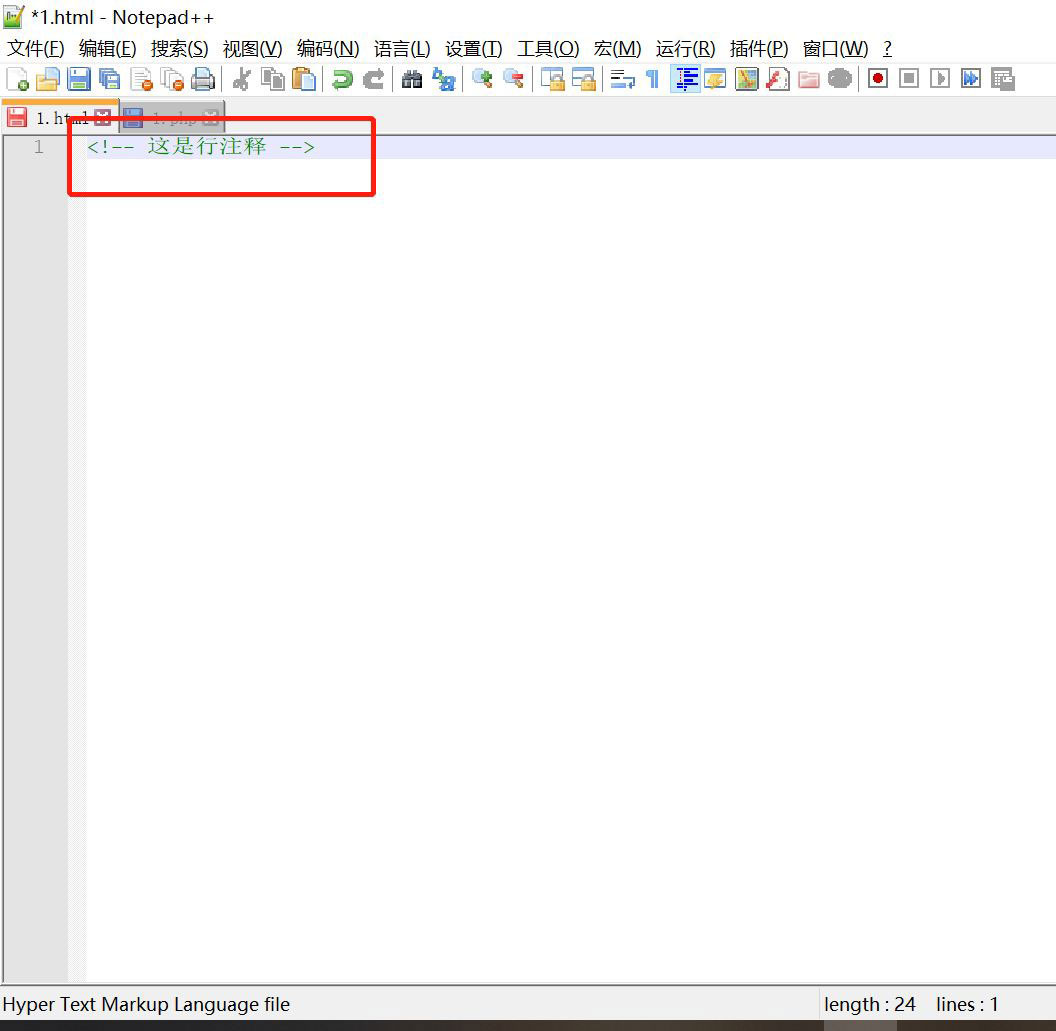Paste from clipboard using the Paste icon
Viewport: 1056px width, 1031px height.
304,79
